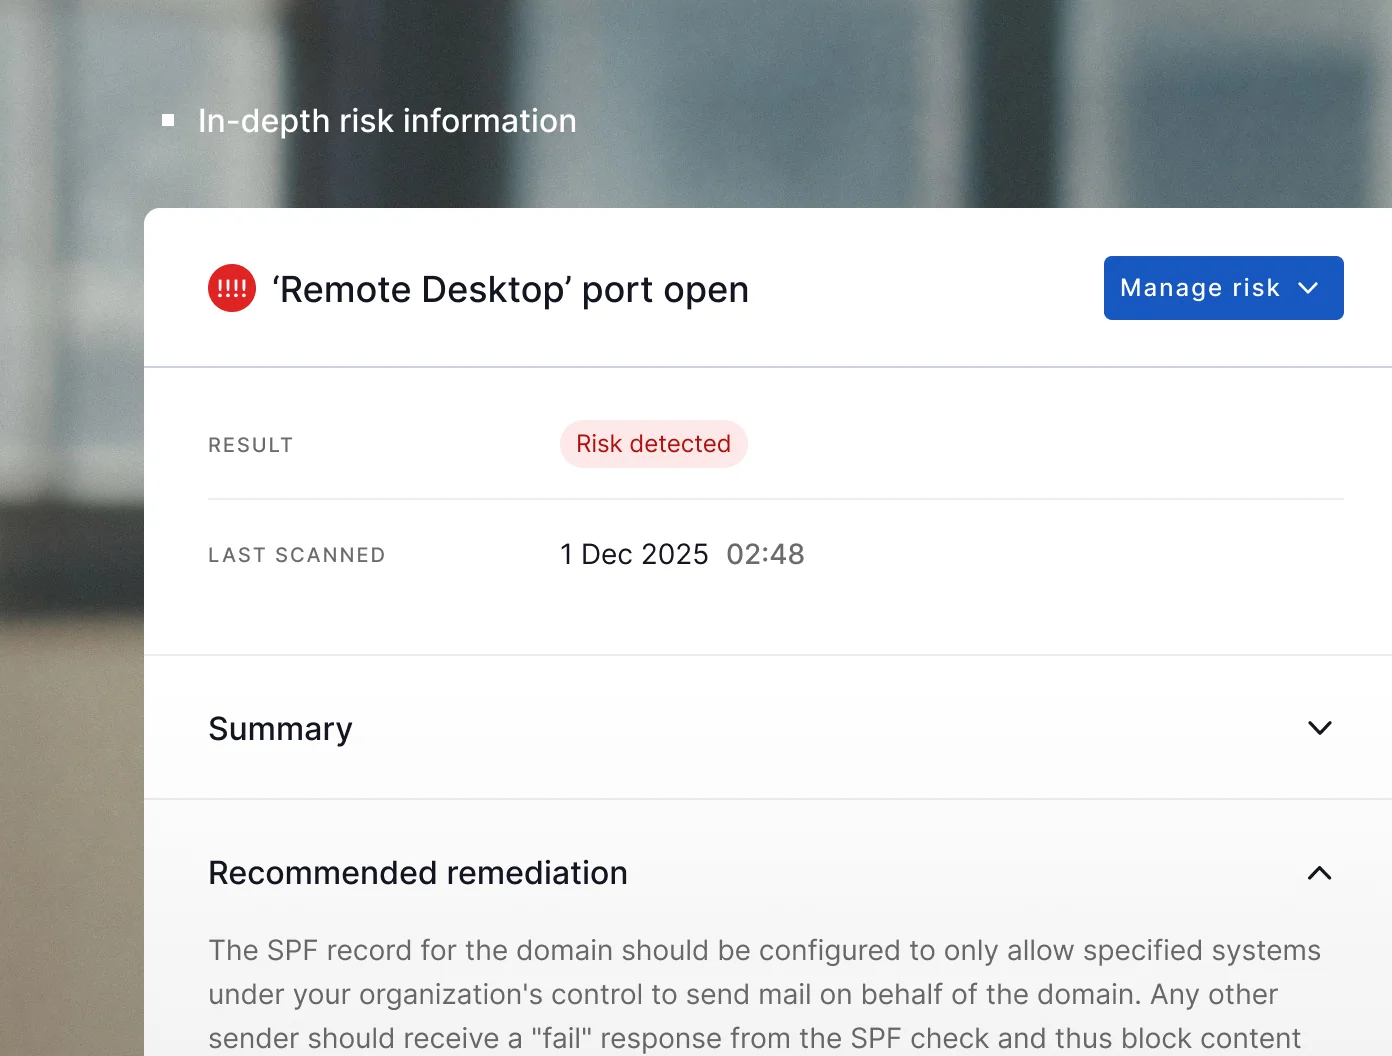
Task: Collapse the Recommended remediation chevron
Action: point(1320,873)
